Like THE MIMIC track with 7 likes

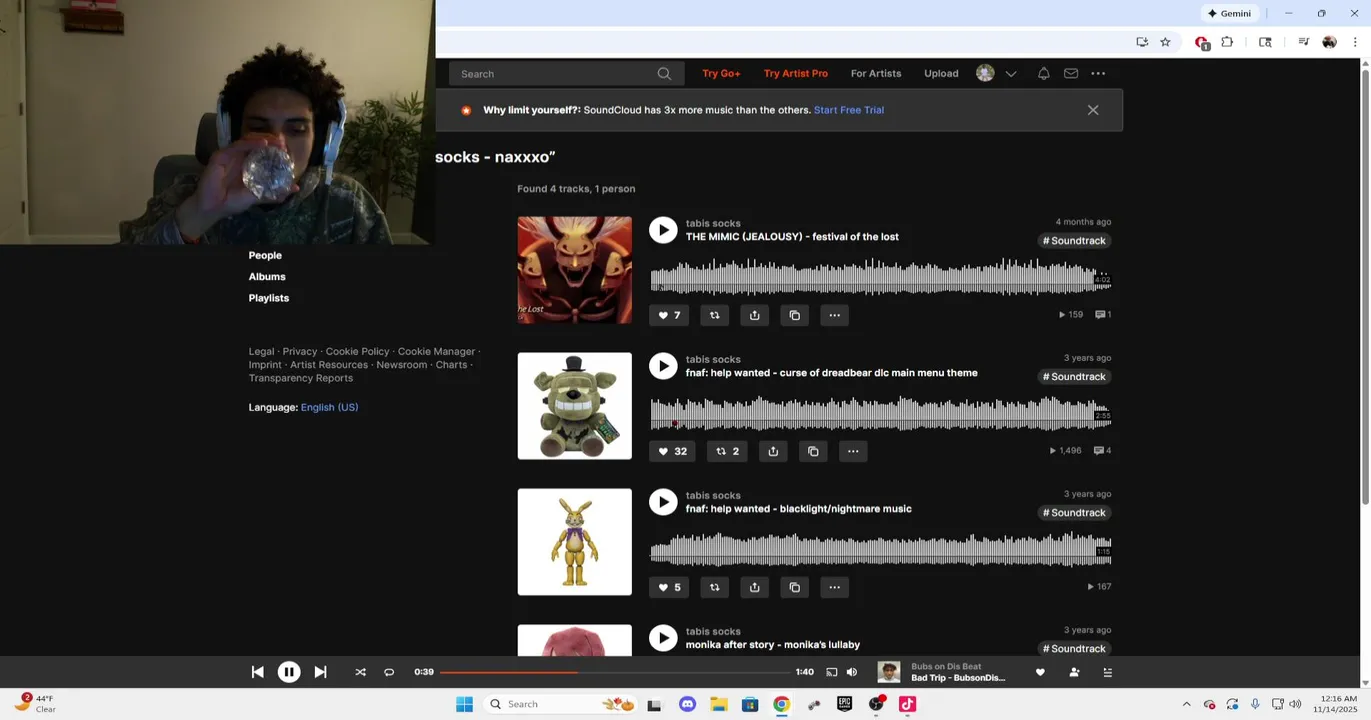click(x=669, y=315)
